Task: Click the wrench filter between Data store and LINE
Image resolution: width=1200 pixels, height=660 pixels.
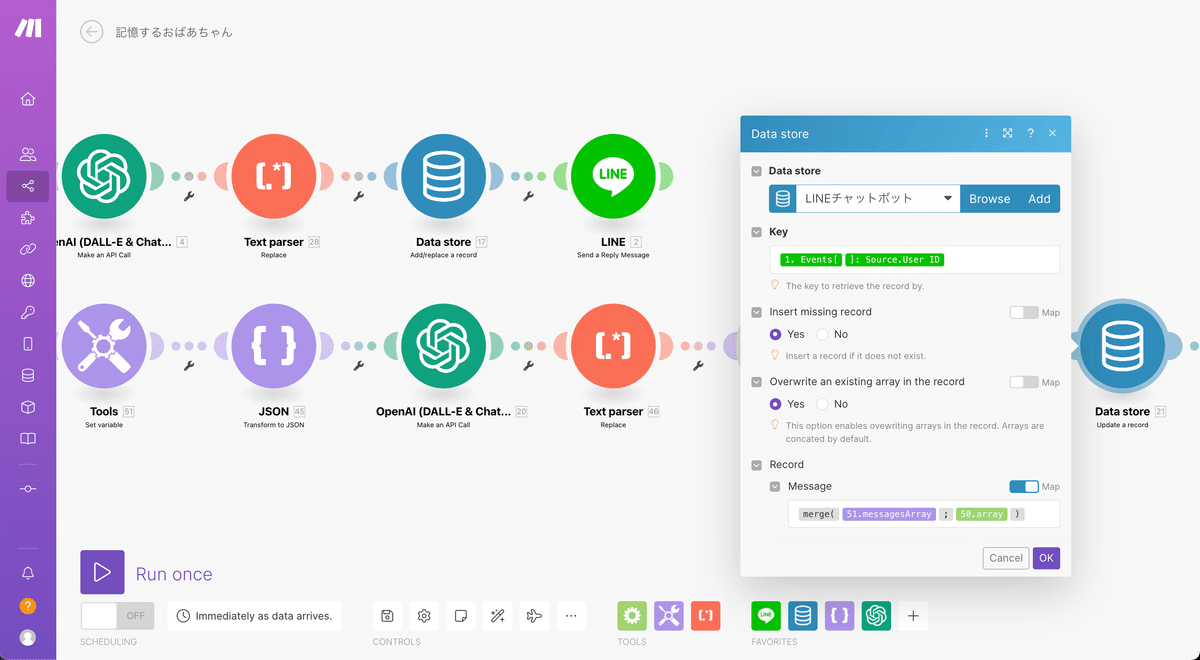Action: click(529, 196)
